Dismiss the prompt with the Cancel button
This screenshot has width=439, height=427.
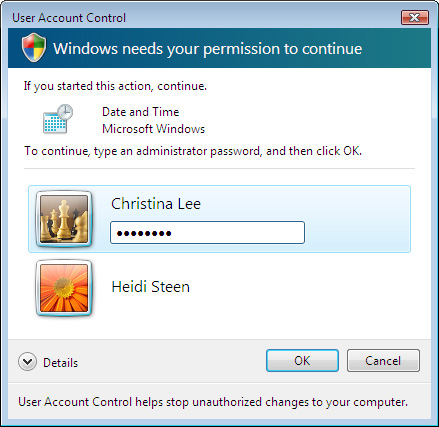coord(383,360)
